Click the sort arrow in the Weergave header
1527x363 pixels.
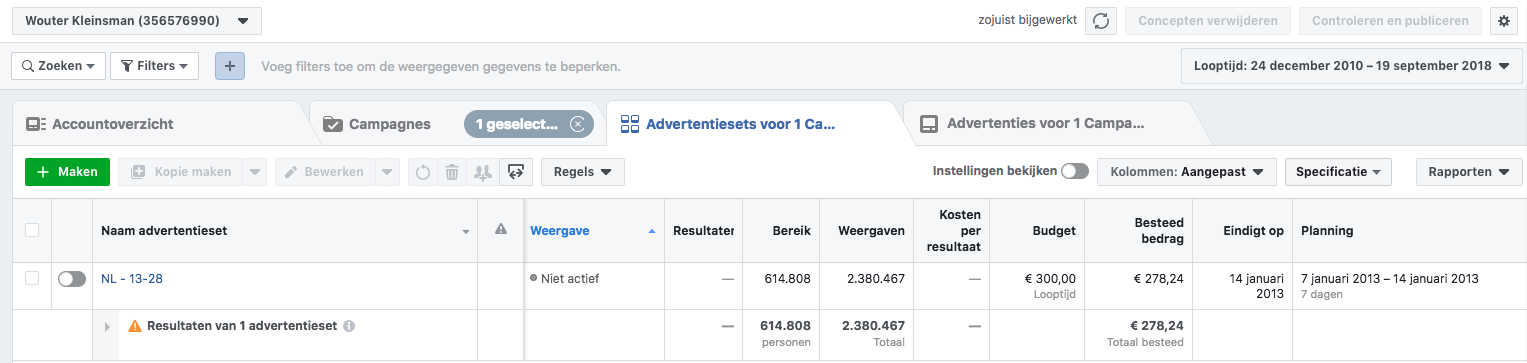[x=652, y=231]
